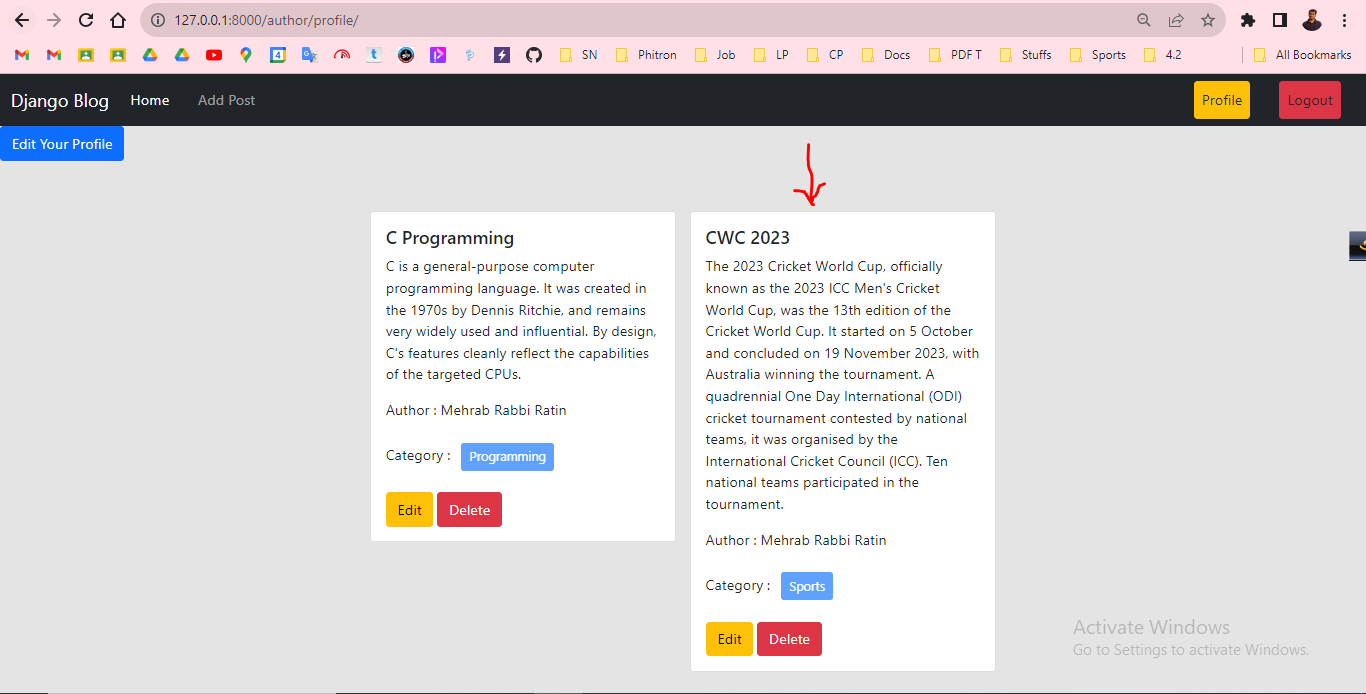Open the GitHub bookmark icon

[x=534, y=55]
